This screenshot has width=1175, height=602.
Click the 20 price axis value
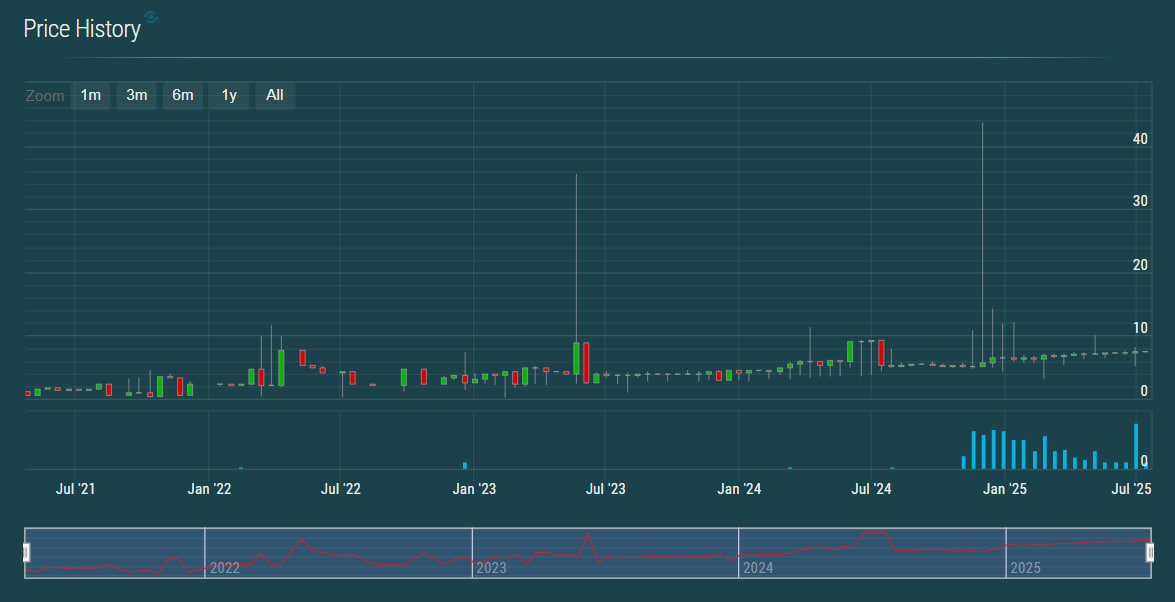[1141, 265]
